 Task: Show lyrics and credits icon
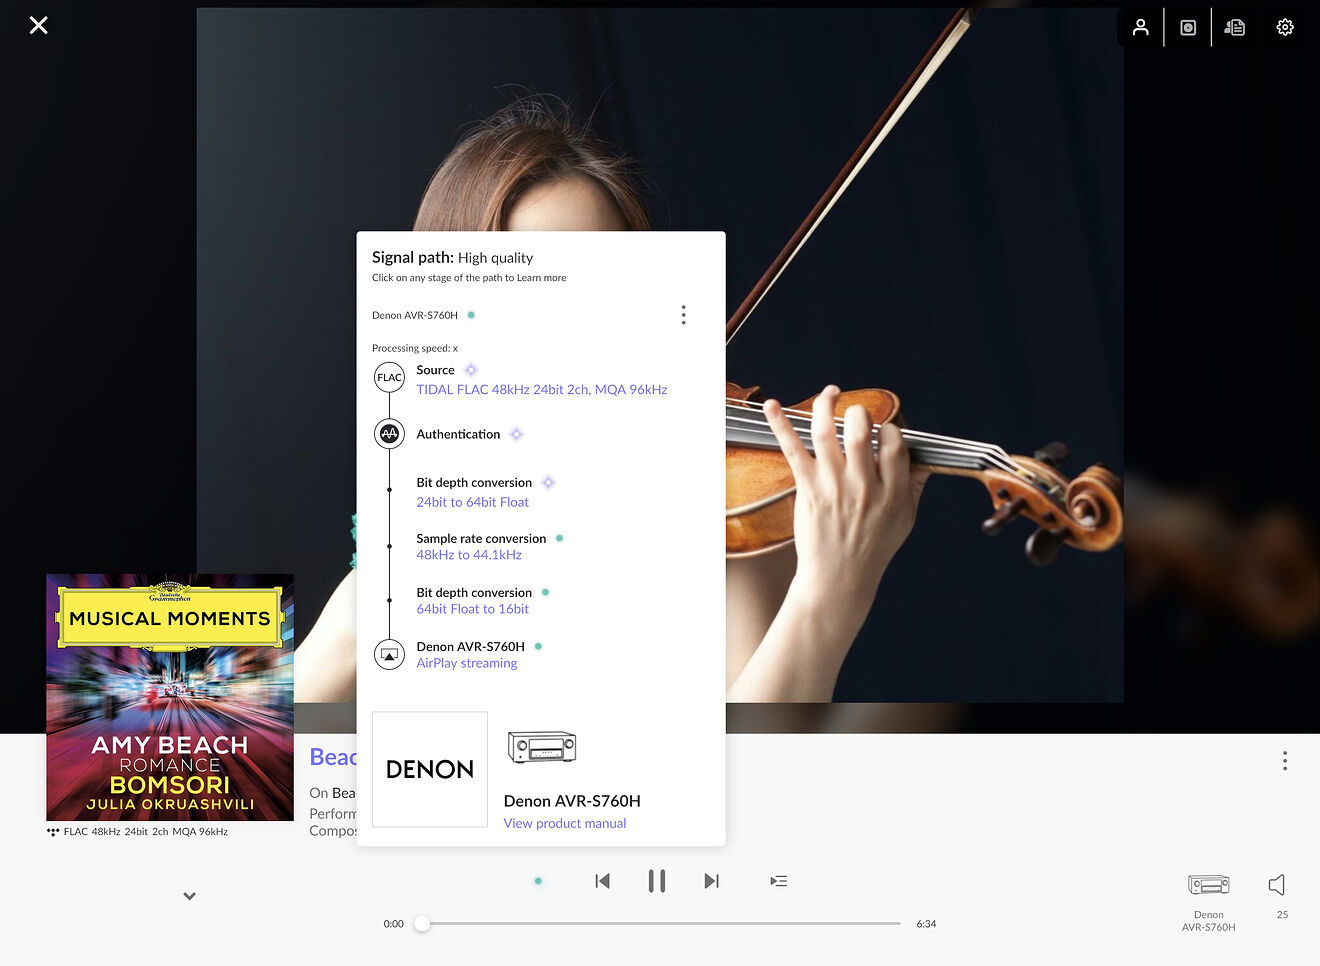click(1235, 27)
